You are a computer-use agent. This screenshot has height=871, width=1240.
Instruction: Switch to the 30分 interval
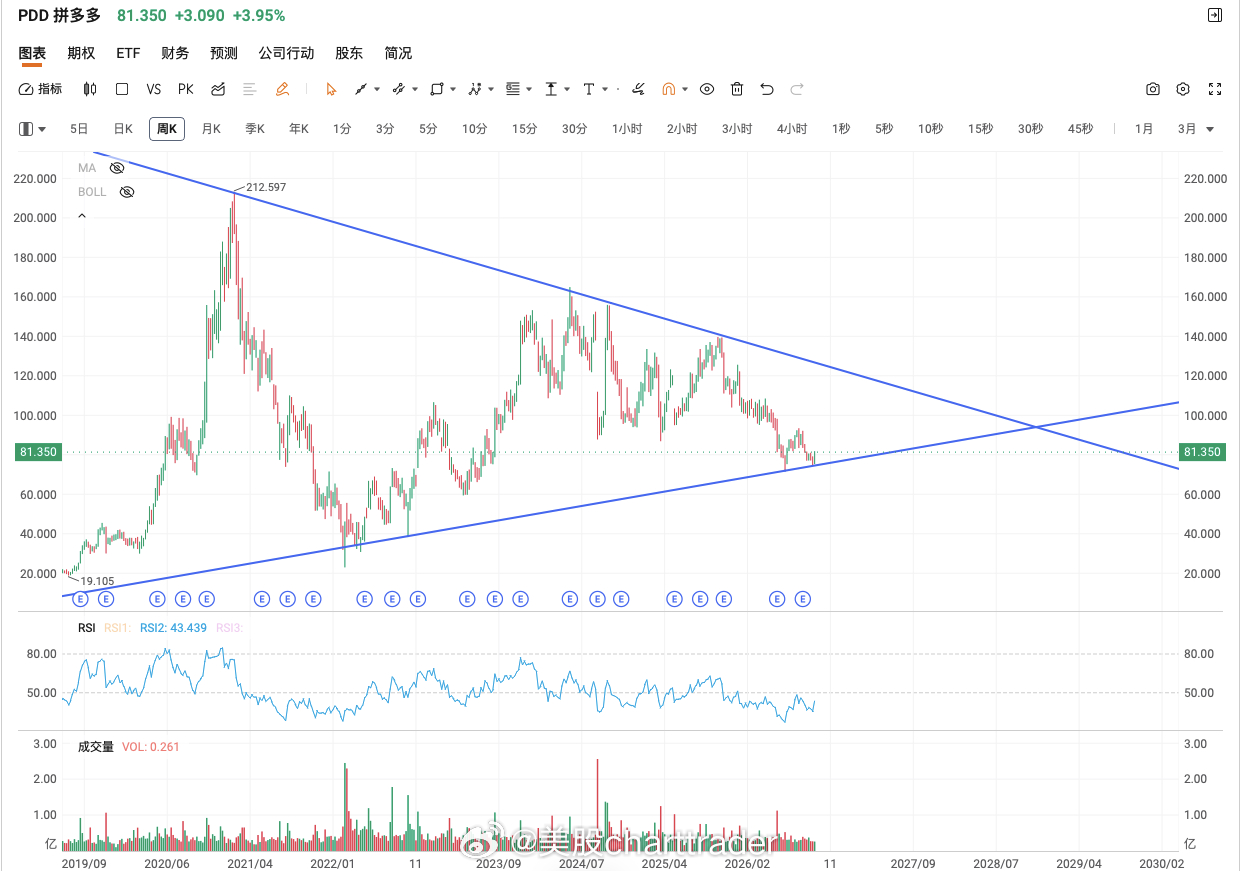coord(574,129)
